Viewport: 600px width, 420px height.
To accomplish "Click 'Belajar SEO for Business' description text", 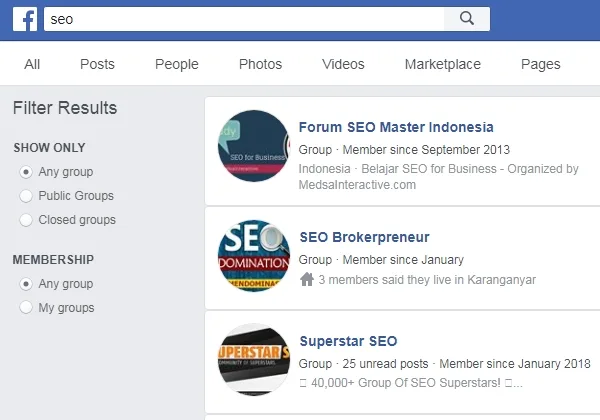I will click(429, 169).
